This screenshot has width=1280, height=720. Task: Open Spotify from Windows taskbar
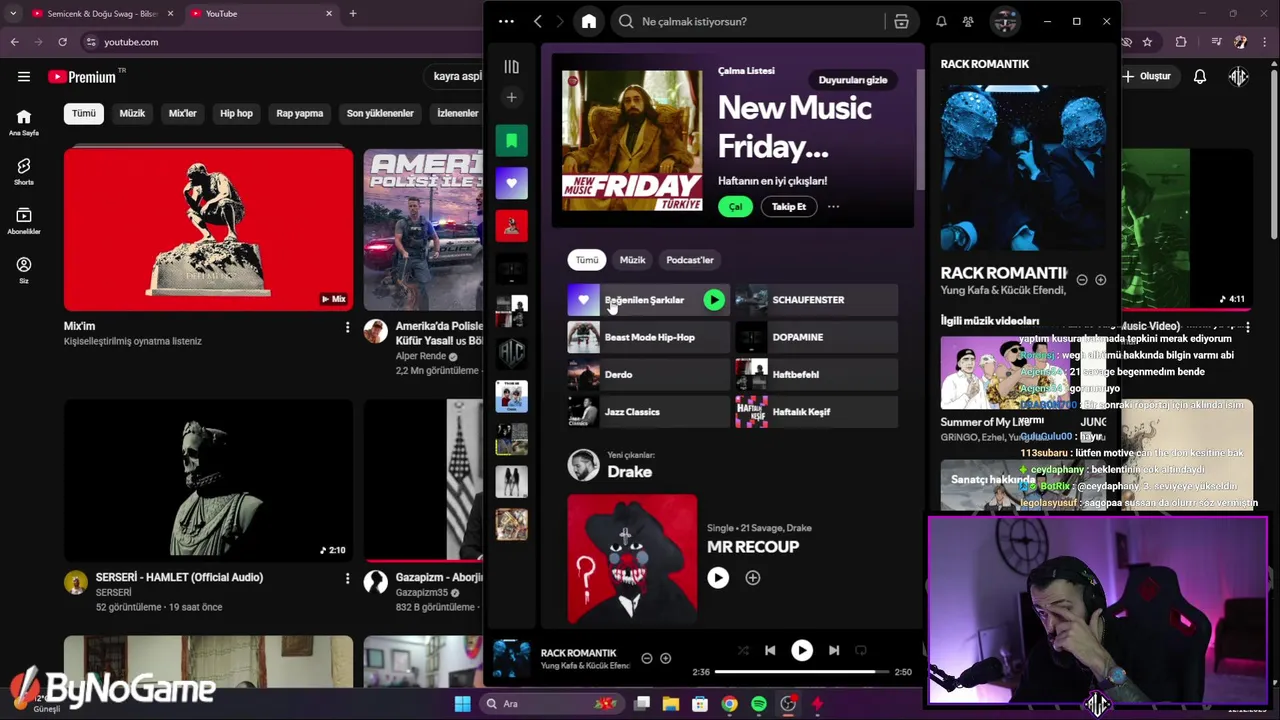click(x=759, y=704)
